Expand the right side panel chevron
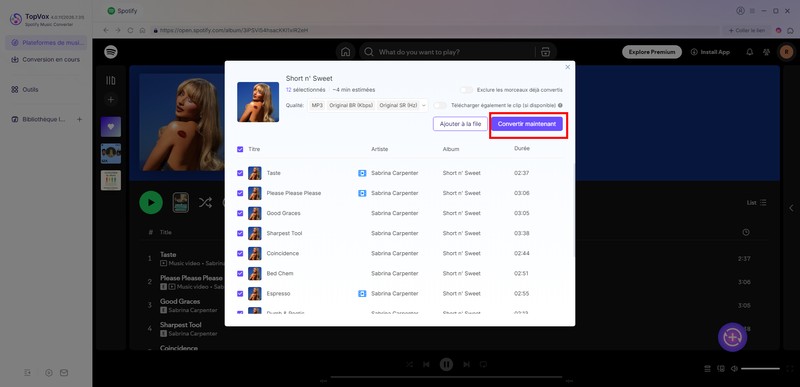 791,208
